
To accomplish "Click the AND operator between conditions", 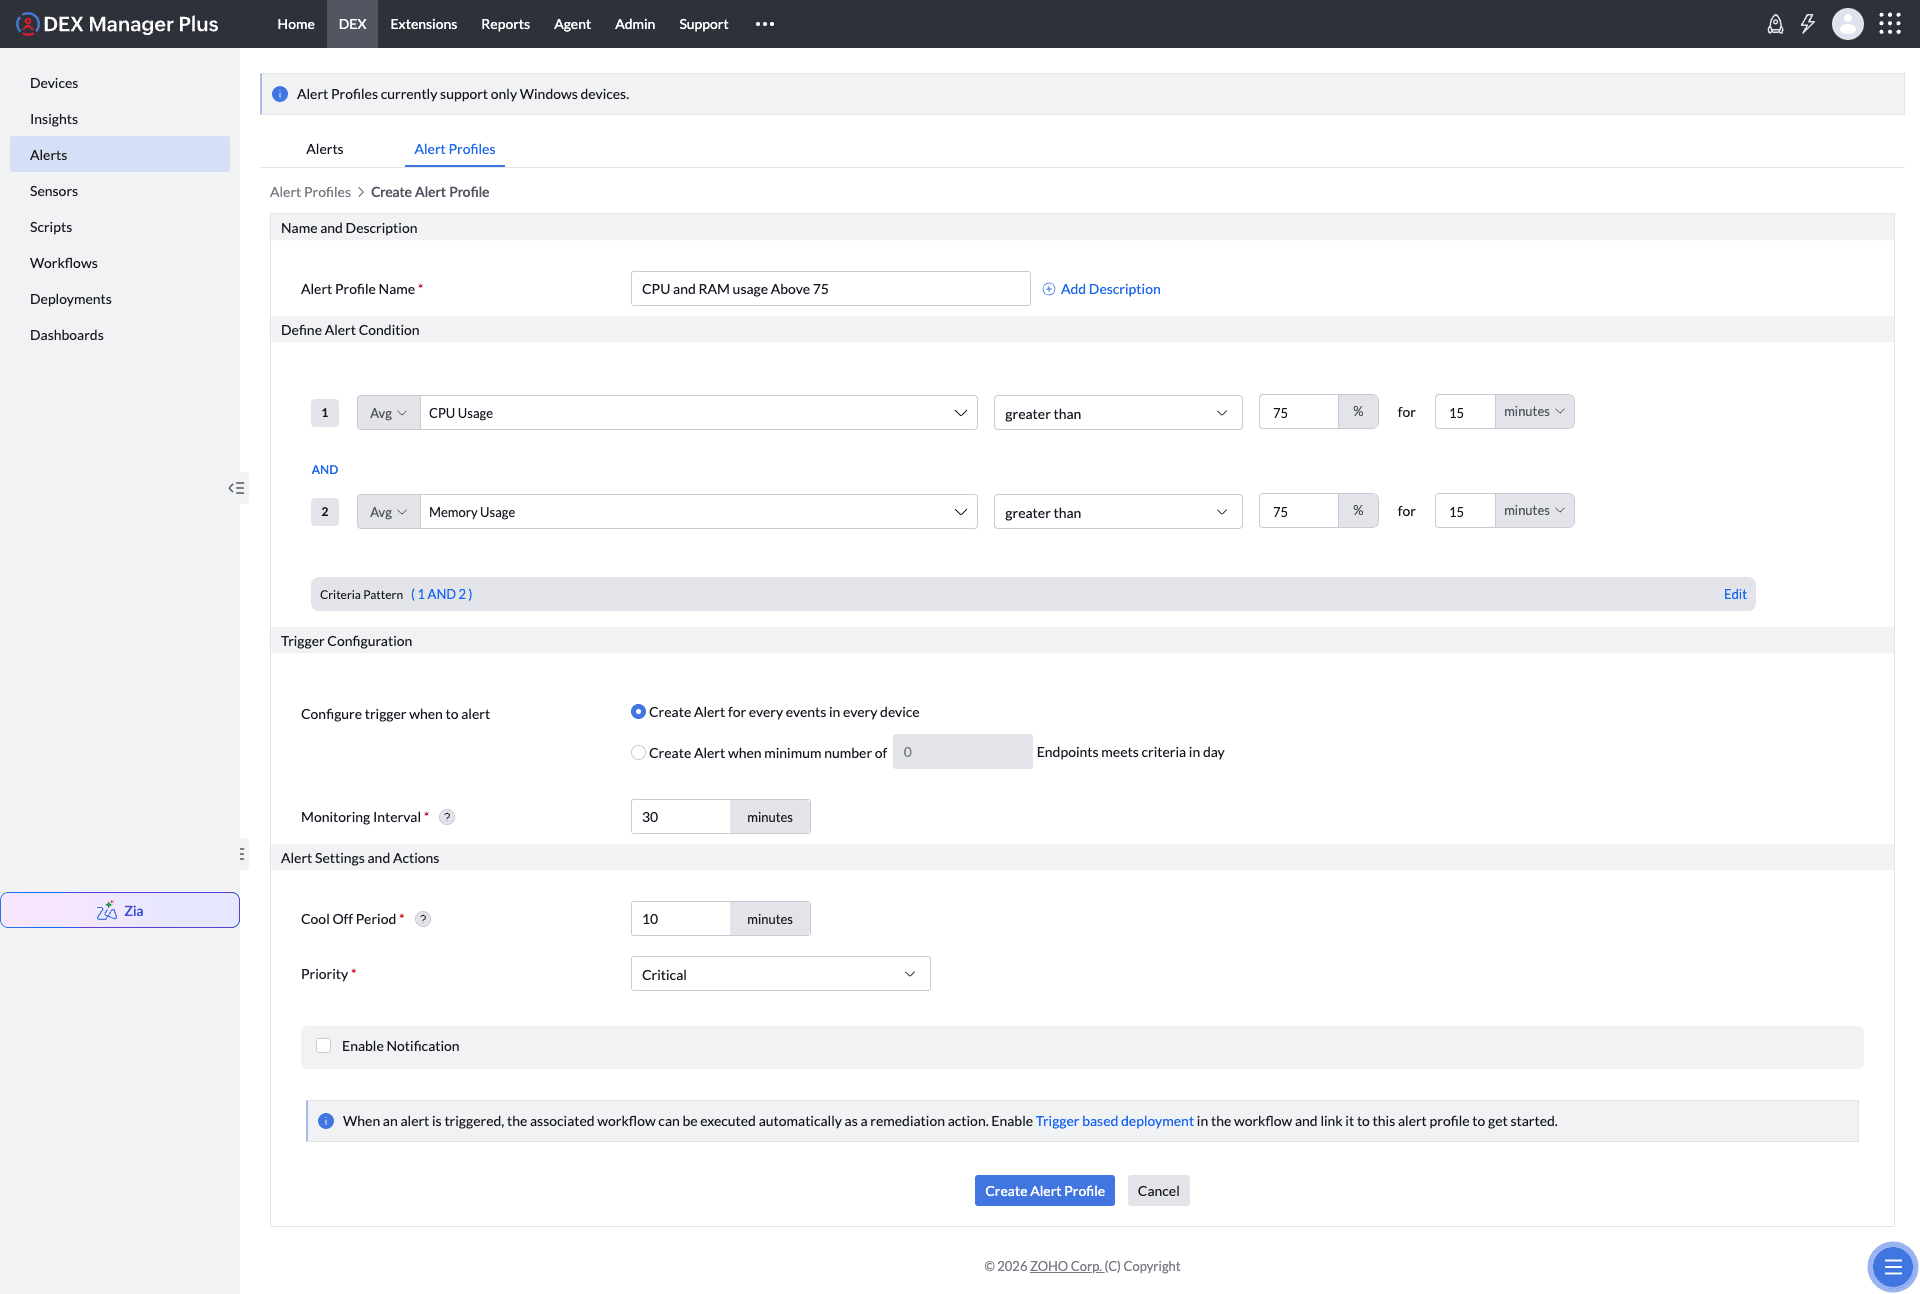I will point(325,470).
